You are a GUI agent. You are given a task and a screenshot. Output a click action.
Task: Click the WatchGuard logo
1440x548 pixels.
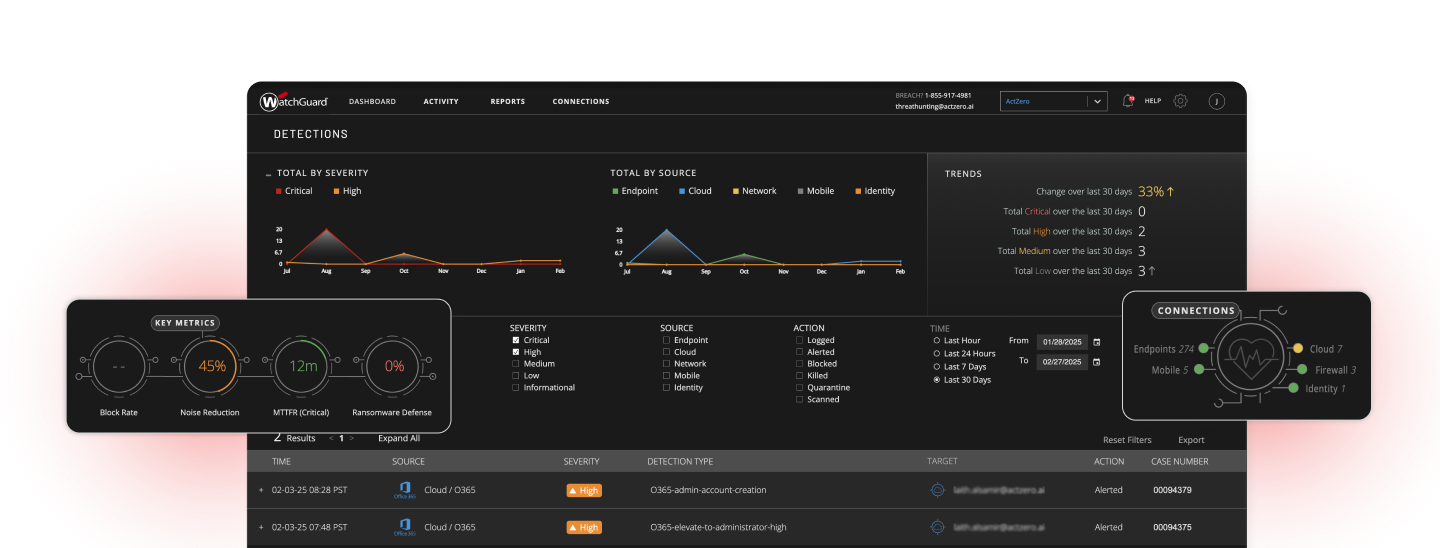[294, 102]
